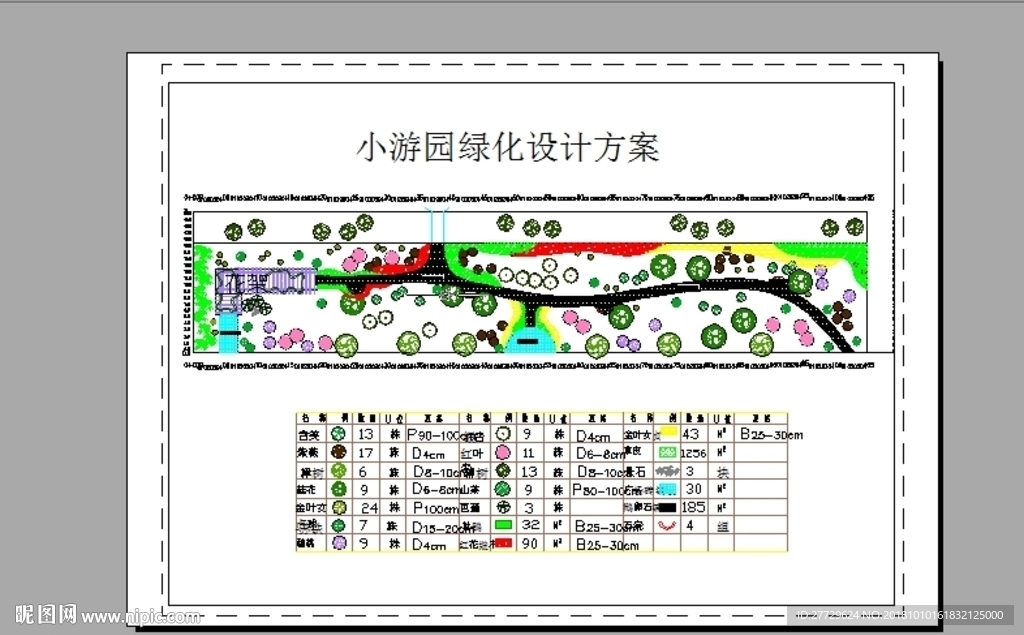This screenshot has width=1024, height=635.
Task: Click the quantity cell showing 185
Action: pyautogui.click(x=693, y=507)
